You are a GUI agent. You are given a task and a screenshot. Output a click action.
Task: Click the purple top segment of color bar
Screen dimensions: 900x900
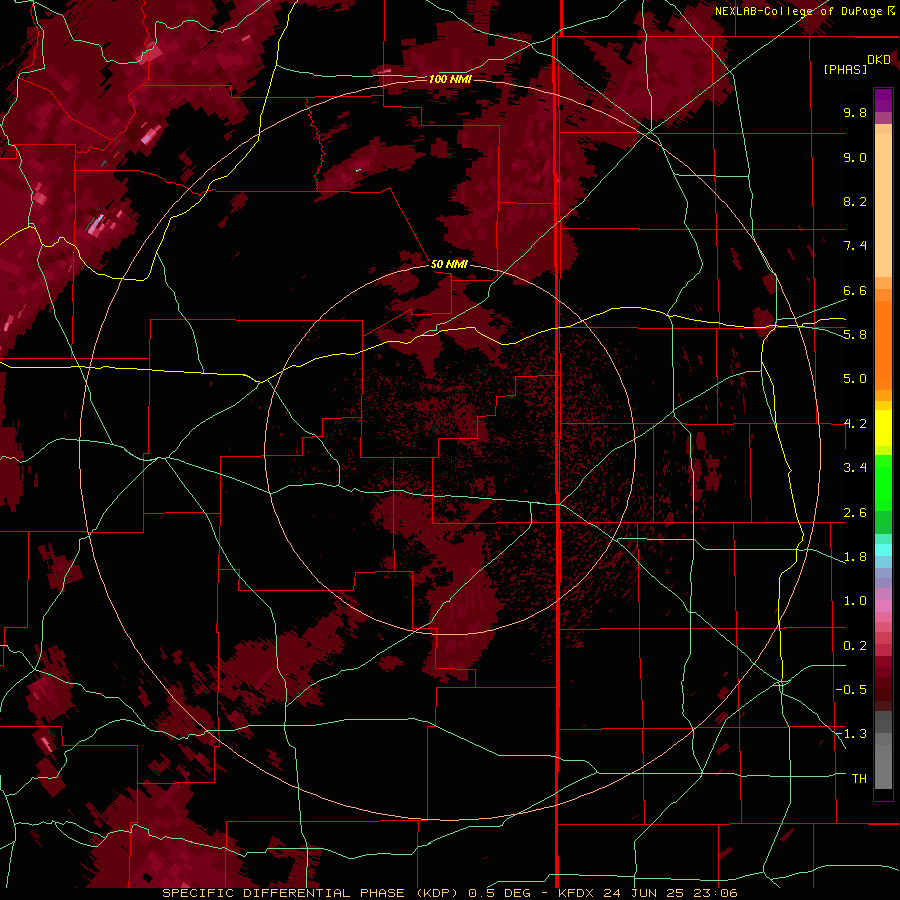[x=883, y=100]
